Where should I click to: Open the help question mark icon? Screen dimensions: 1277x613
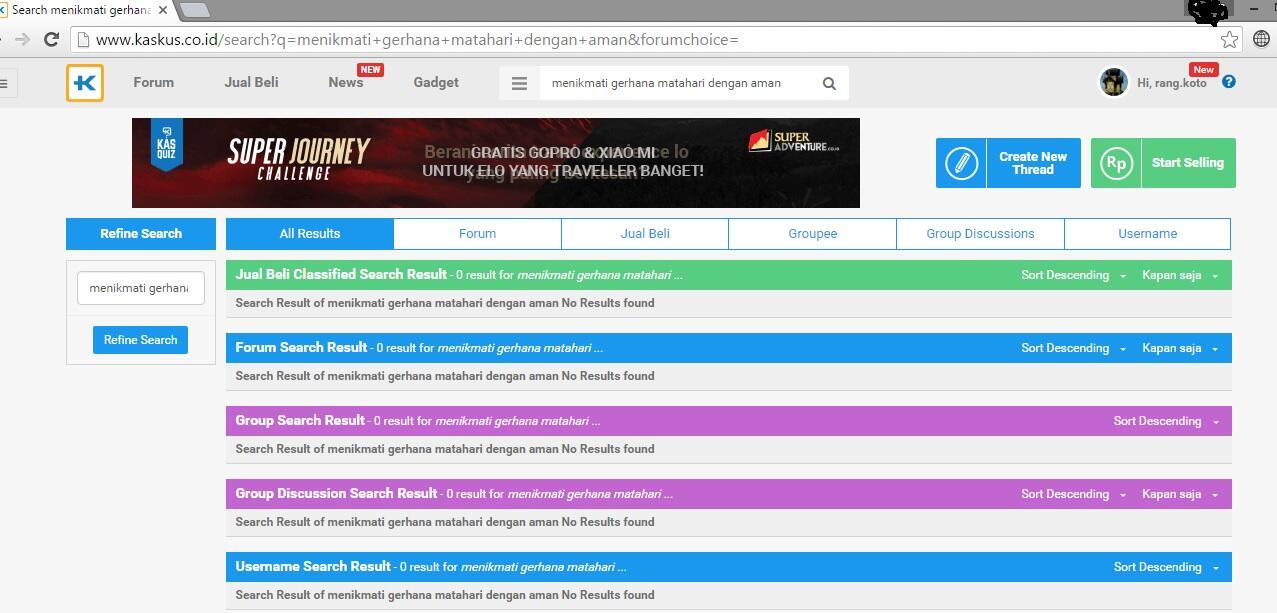point(1229,82)
